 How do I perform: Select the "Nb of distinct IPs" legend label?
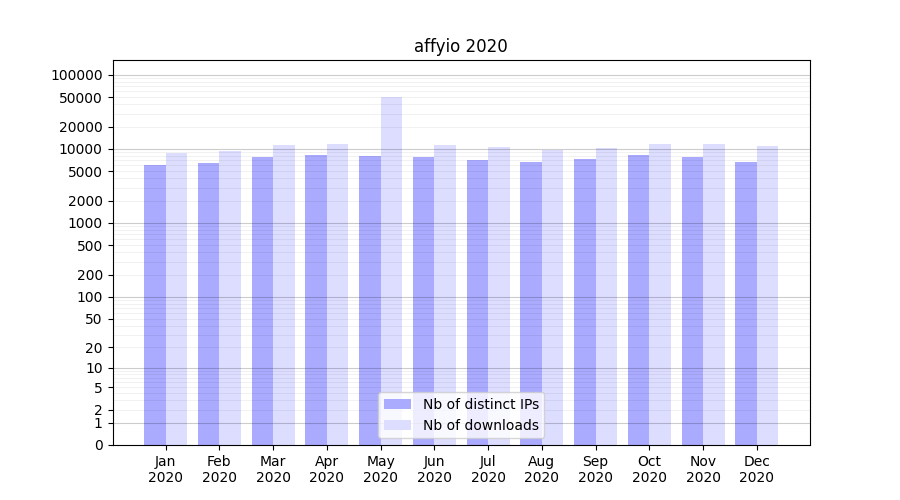(480, 404)
